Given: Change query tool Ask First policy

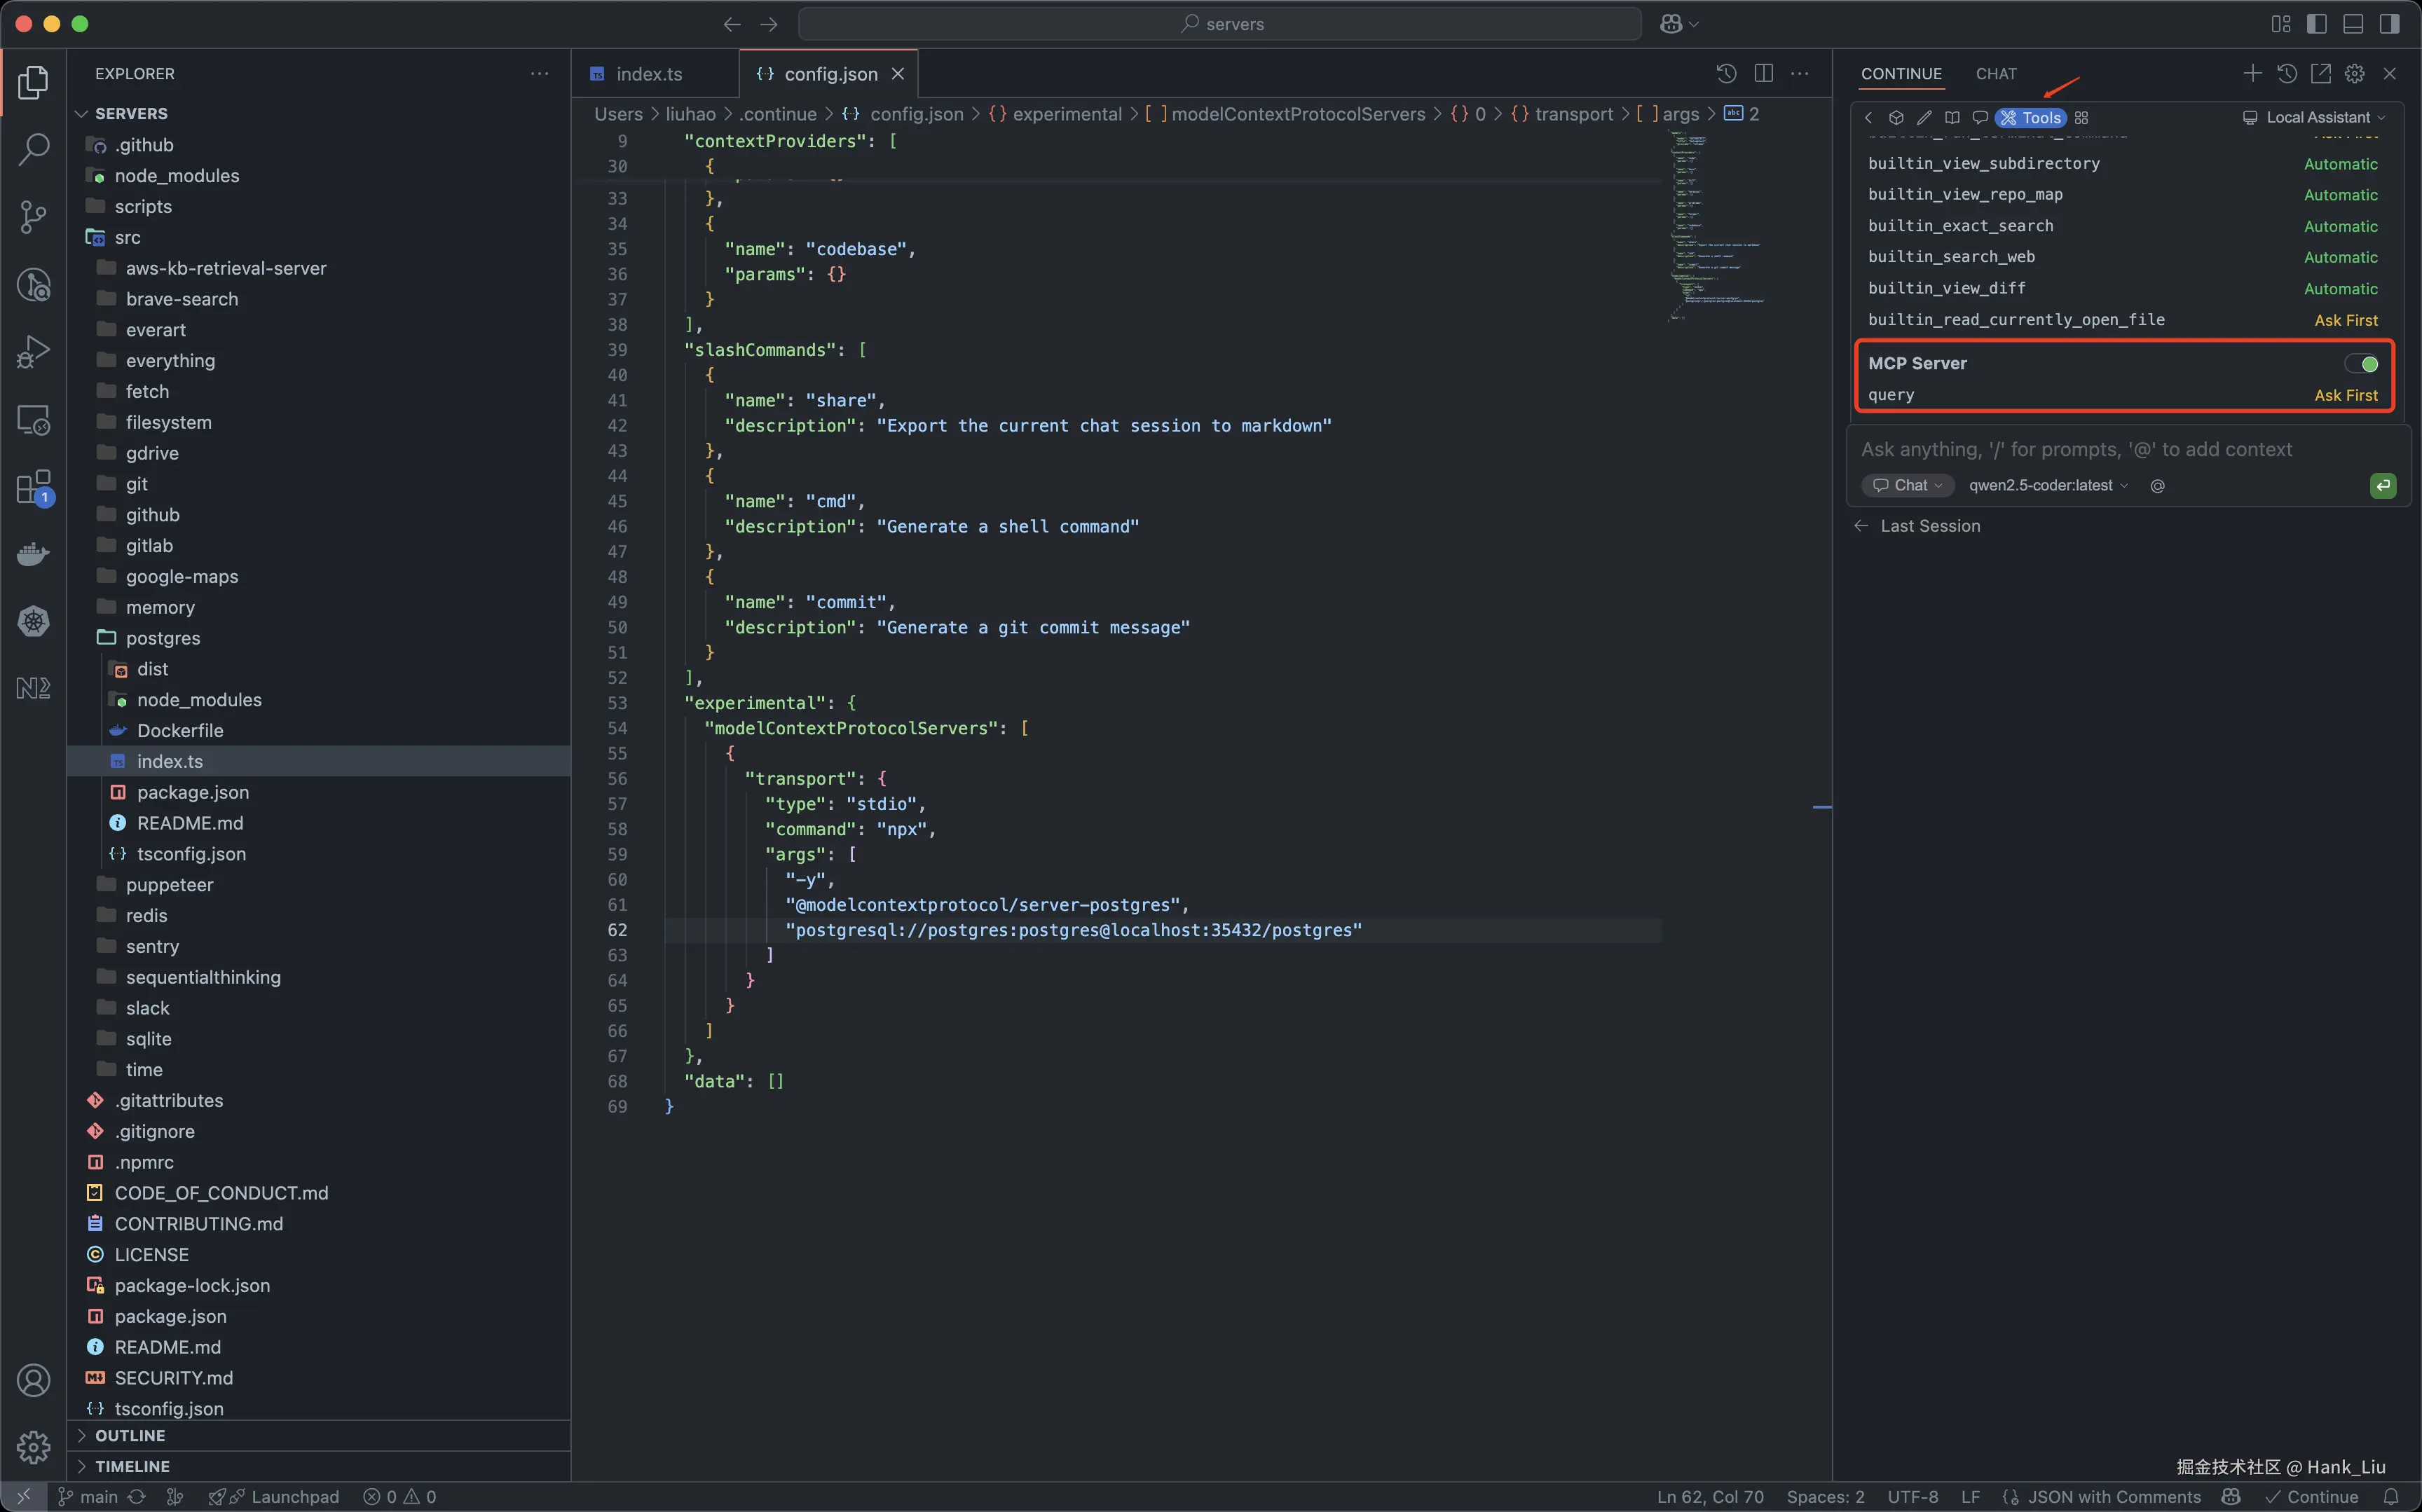Looking at the screenshot, I should pos(2345,396).
